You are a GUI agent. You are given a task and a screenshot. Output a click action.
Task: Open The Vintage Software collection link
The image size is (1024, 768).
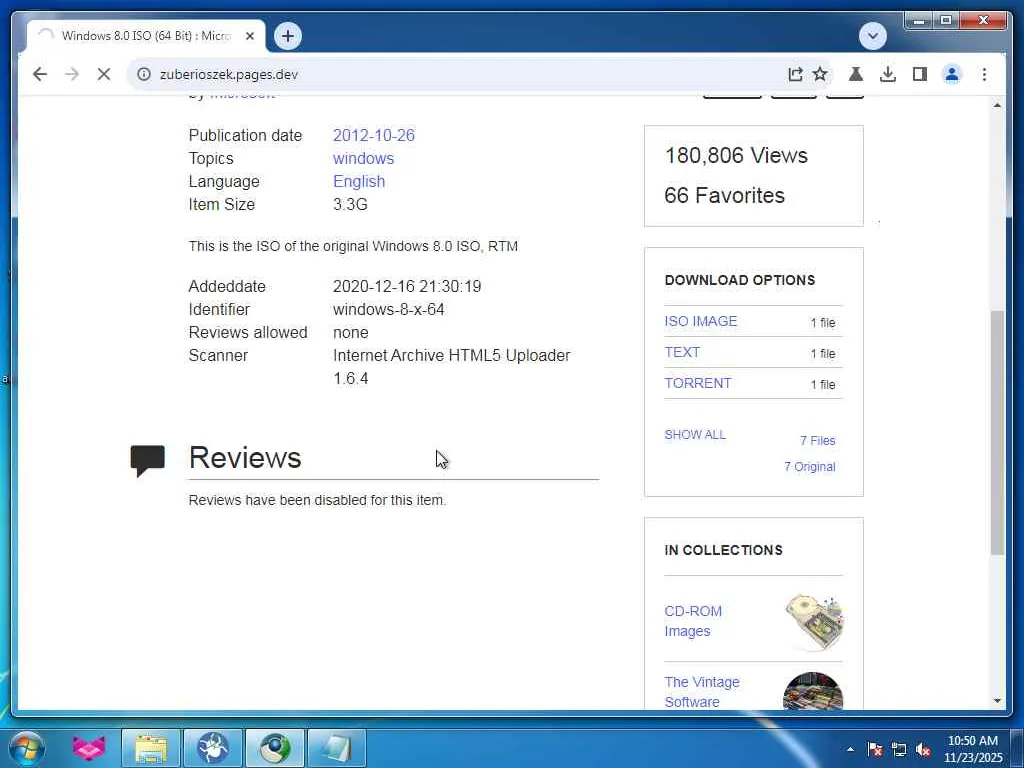(702, 692)
